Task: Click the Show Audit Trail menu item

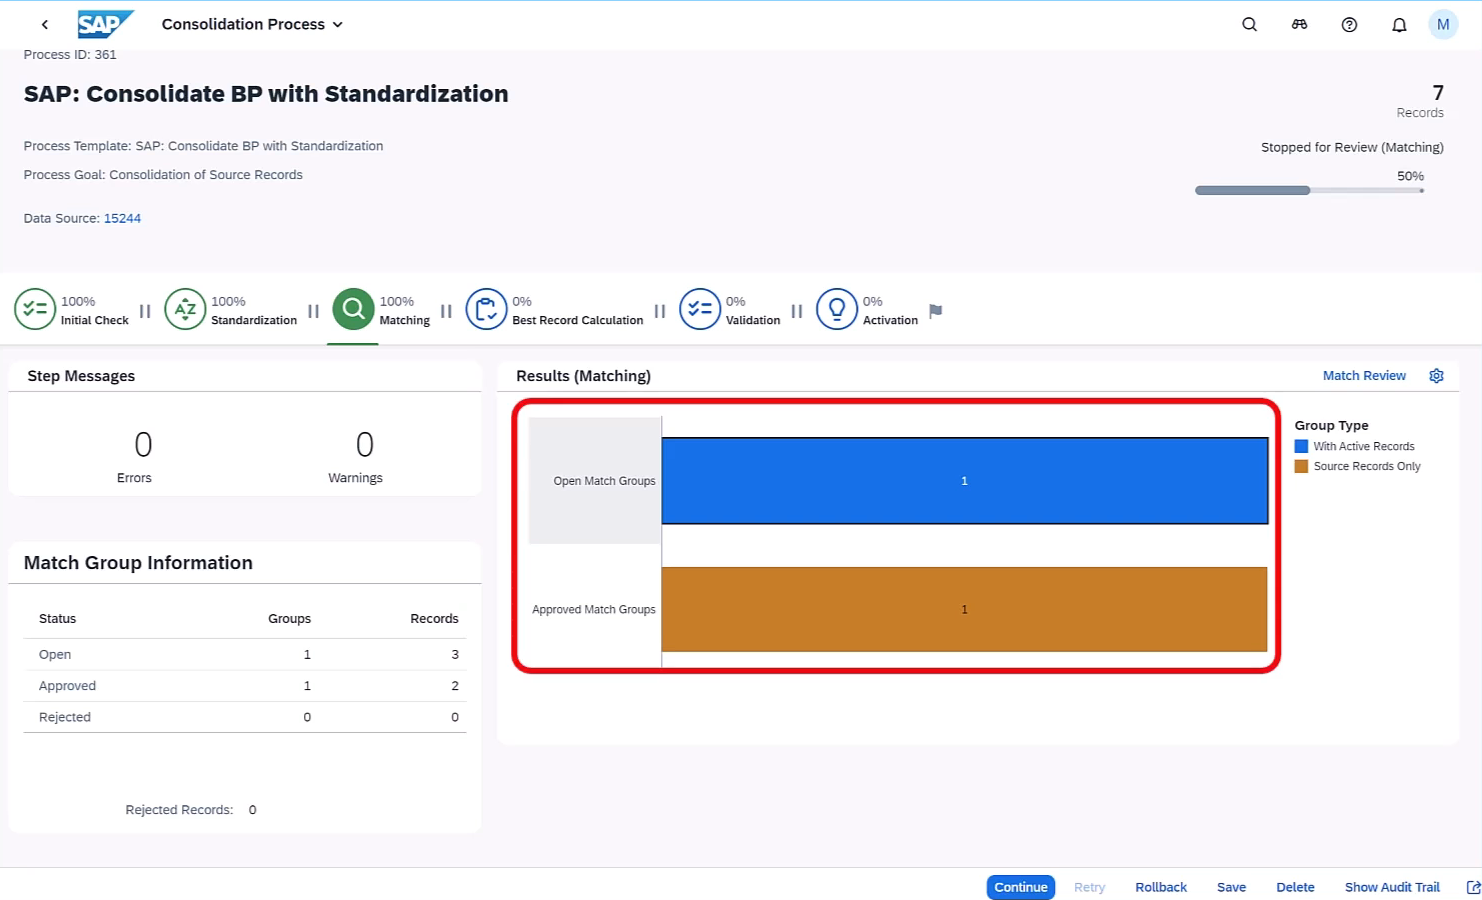Action: [x=1392, y=887]
